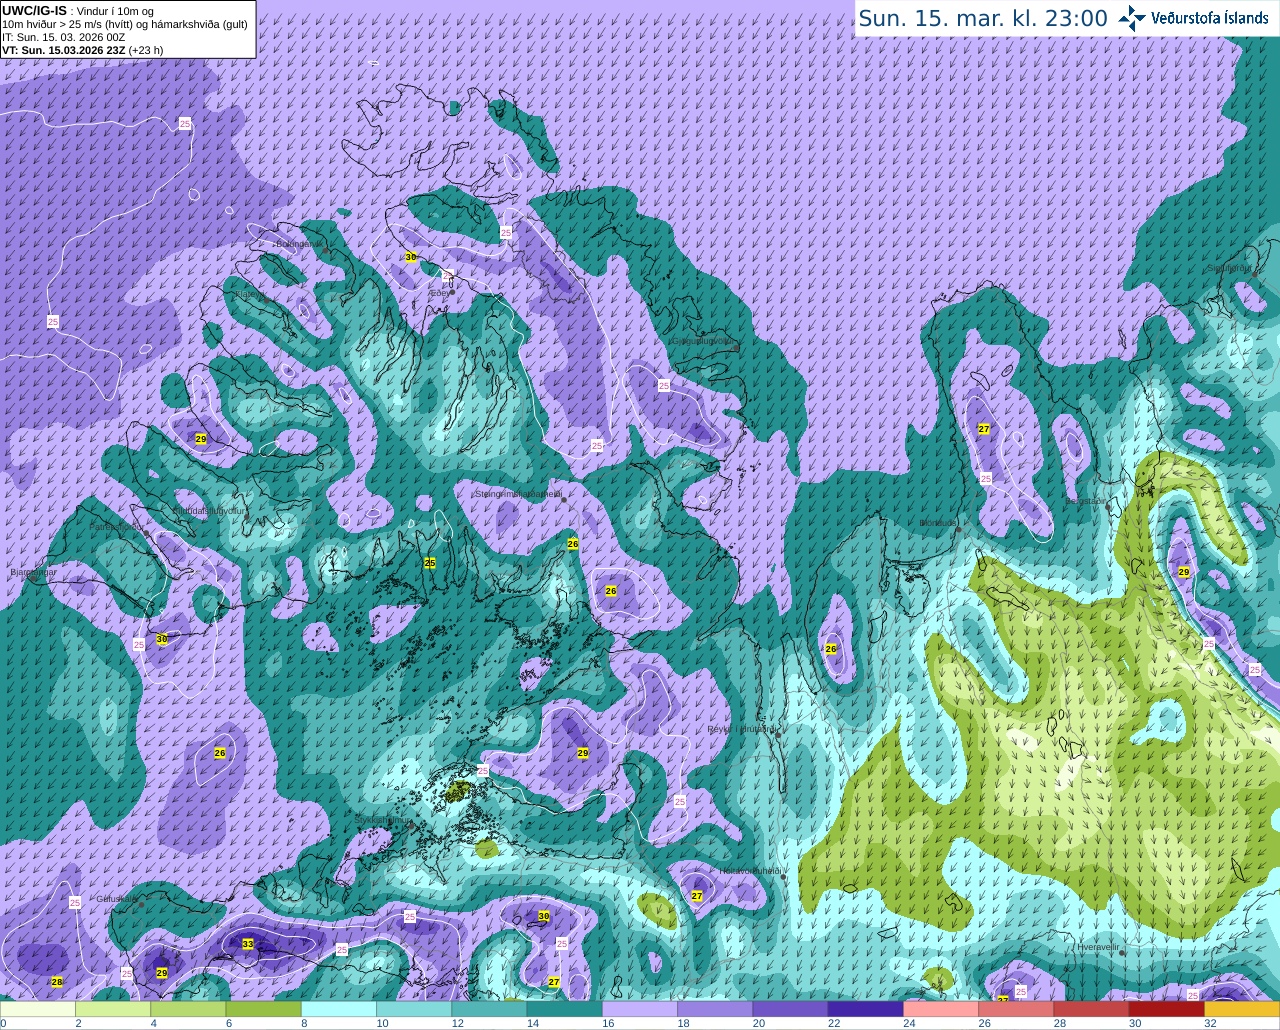This screenshot has height=1030, width=1280.
Task: Click the white 25 contour label near Gjögurflugvöllur
Action: tap(664, 385)
